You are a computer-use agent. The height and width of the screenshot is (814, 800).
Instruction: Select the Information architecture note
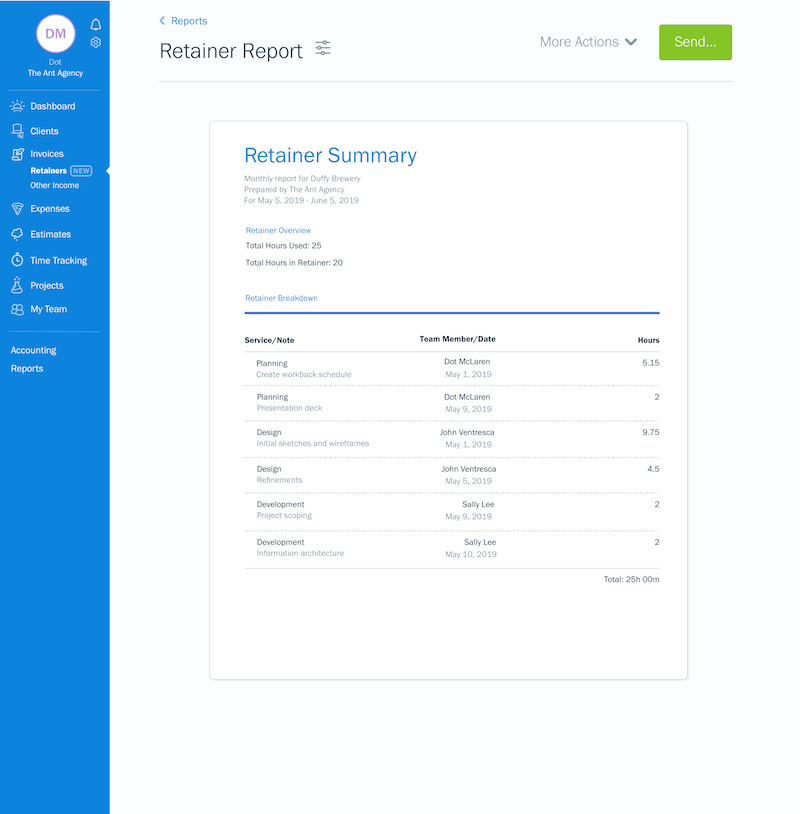[x=300, y=553]
